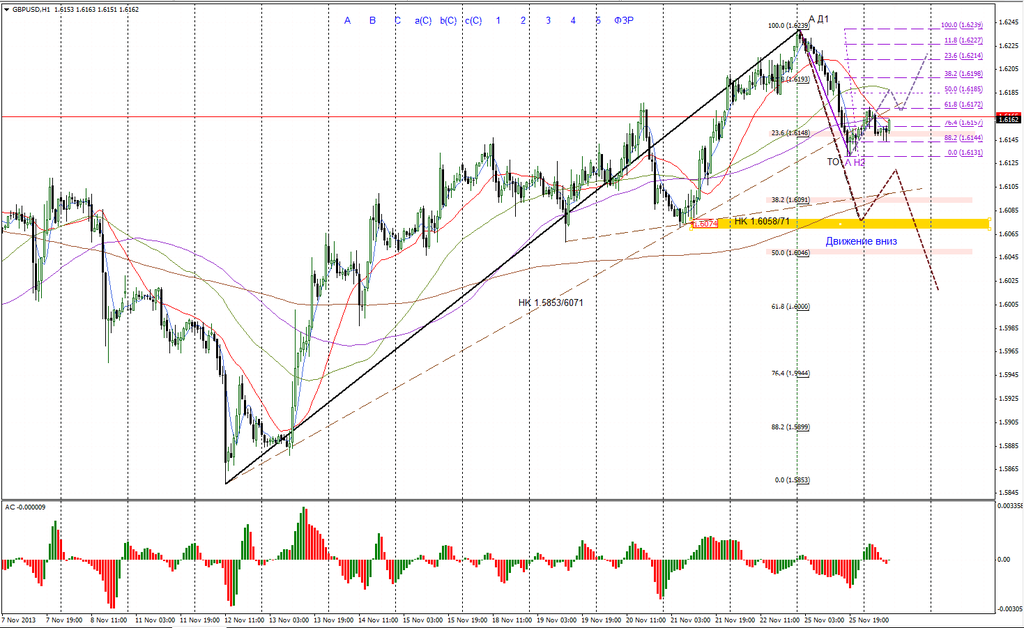The width and height of the screenshot is (1024, 628).
Task: Click the 7 Nov 2013 time label
Action: [x=20, y=619]
